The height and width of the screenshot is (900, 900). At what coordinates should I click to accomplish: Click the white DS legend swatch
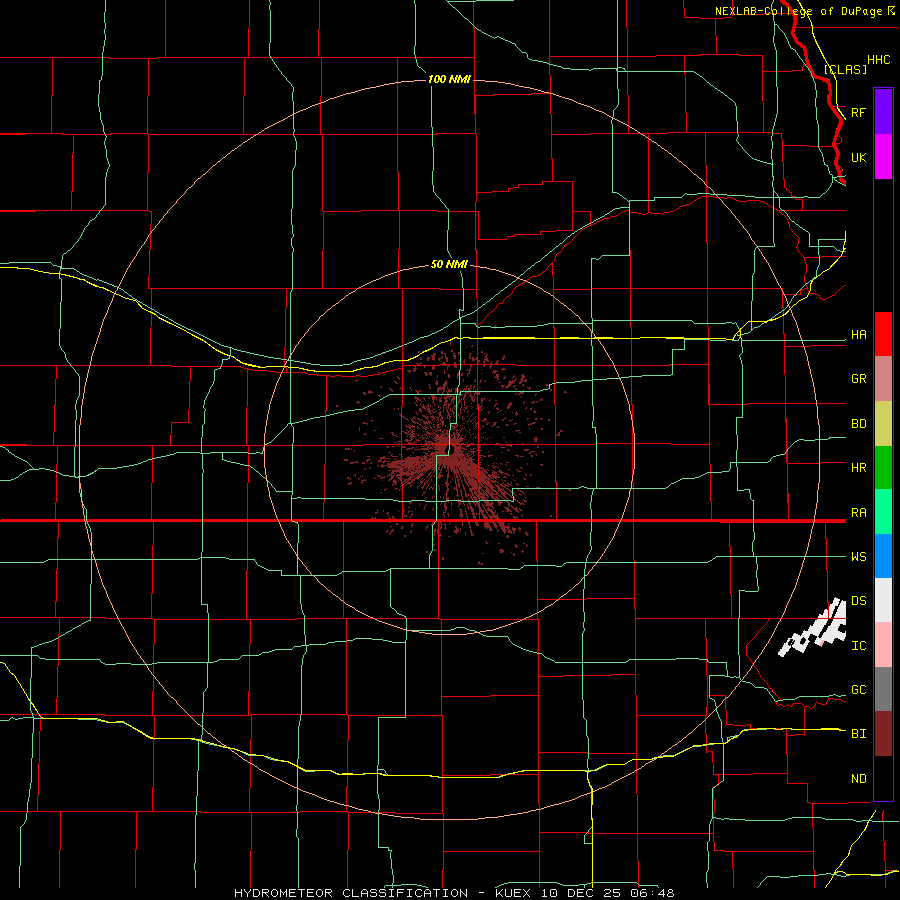883,600
